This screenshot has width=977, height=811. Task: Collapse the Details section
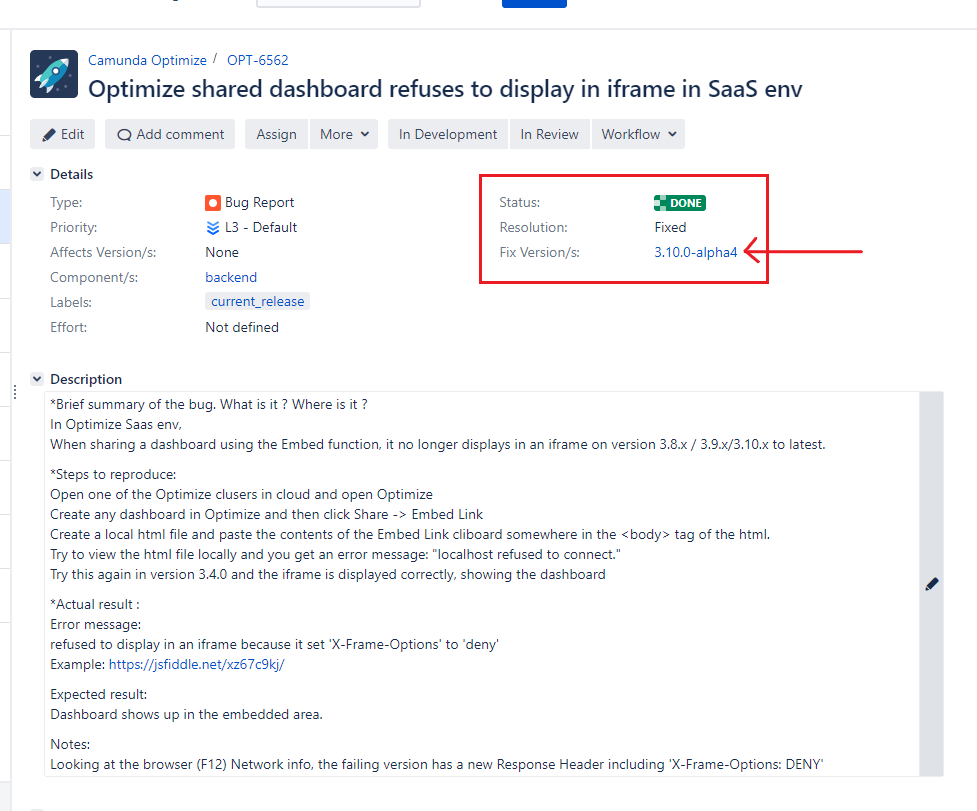[37, 174]
